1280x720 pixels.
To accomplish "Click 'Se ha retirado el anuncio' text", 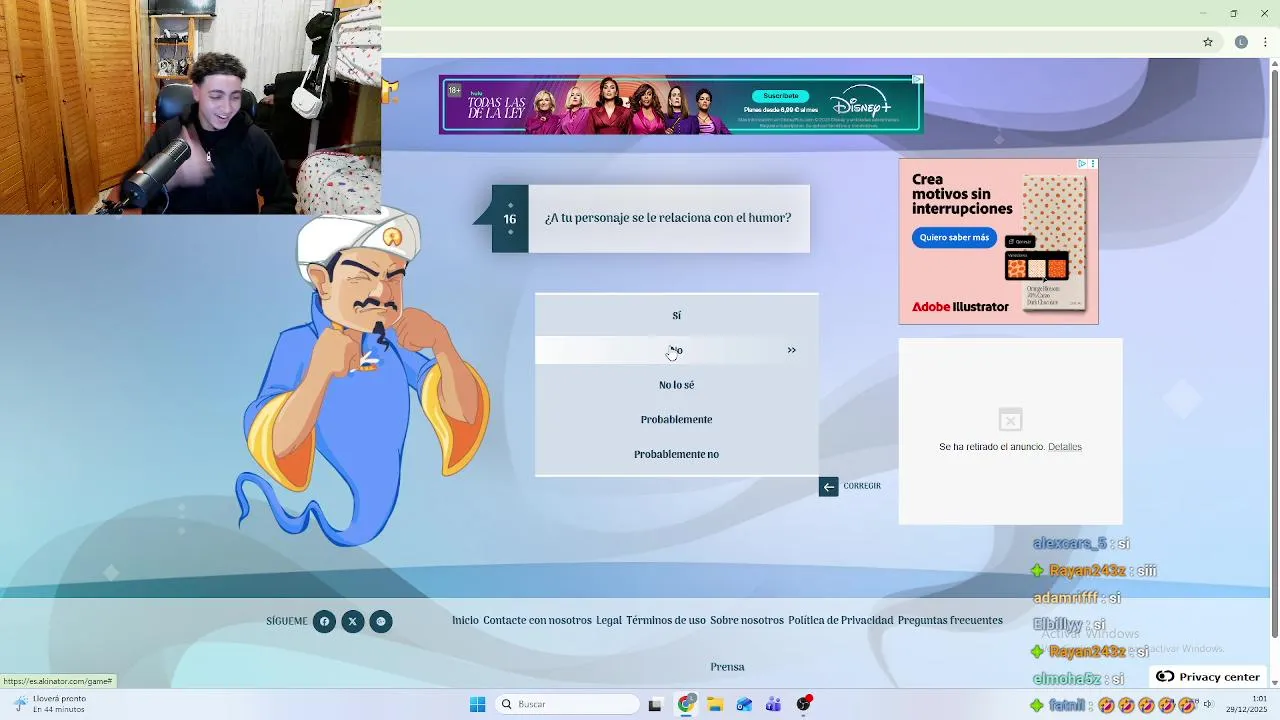I will (992, 447).
